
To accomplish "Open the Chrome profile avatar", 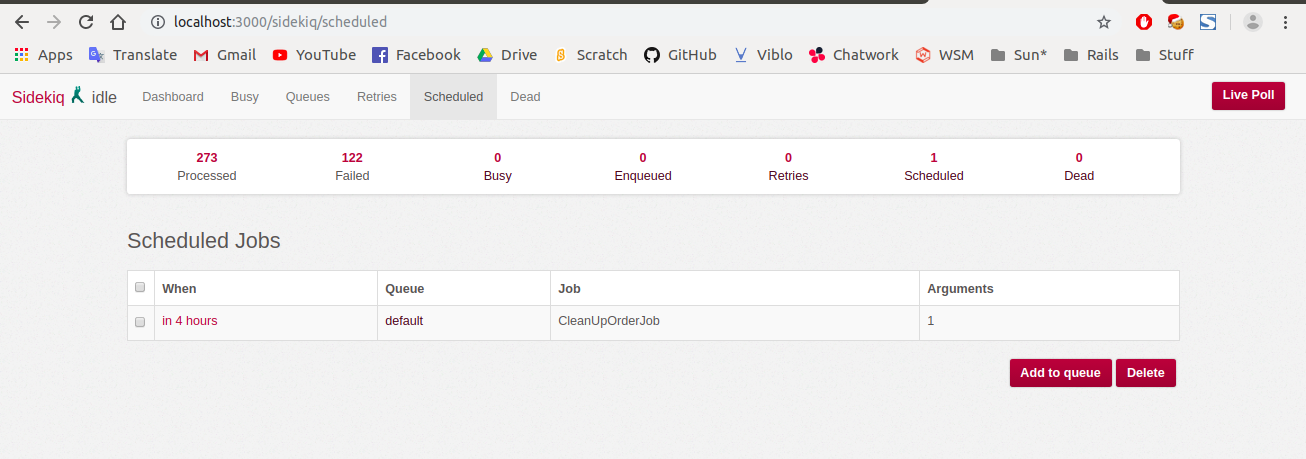I will pos(1253,22).
